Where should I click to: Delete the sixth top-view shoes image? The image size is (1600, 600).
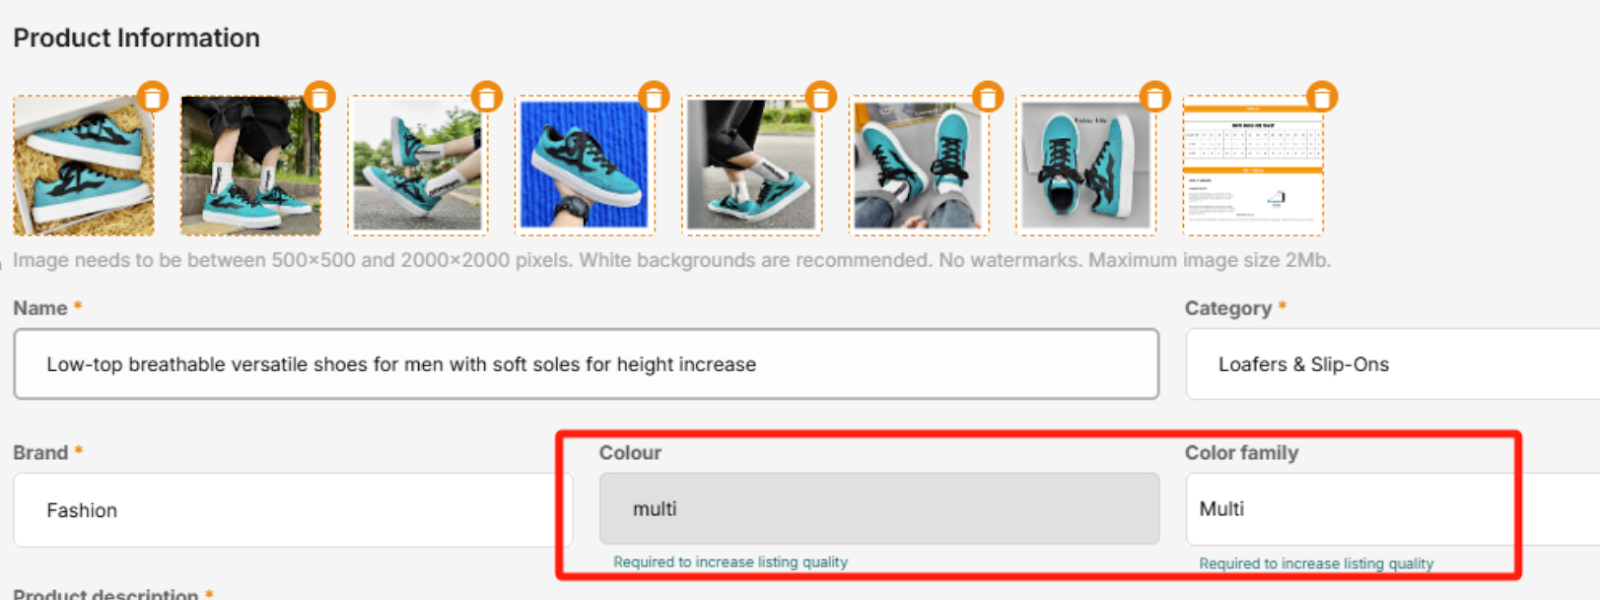coord(987,97)
